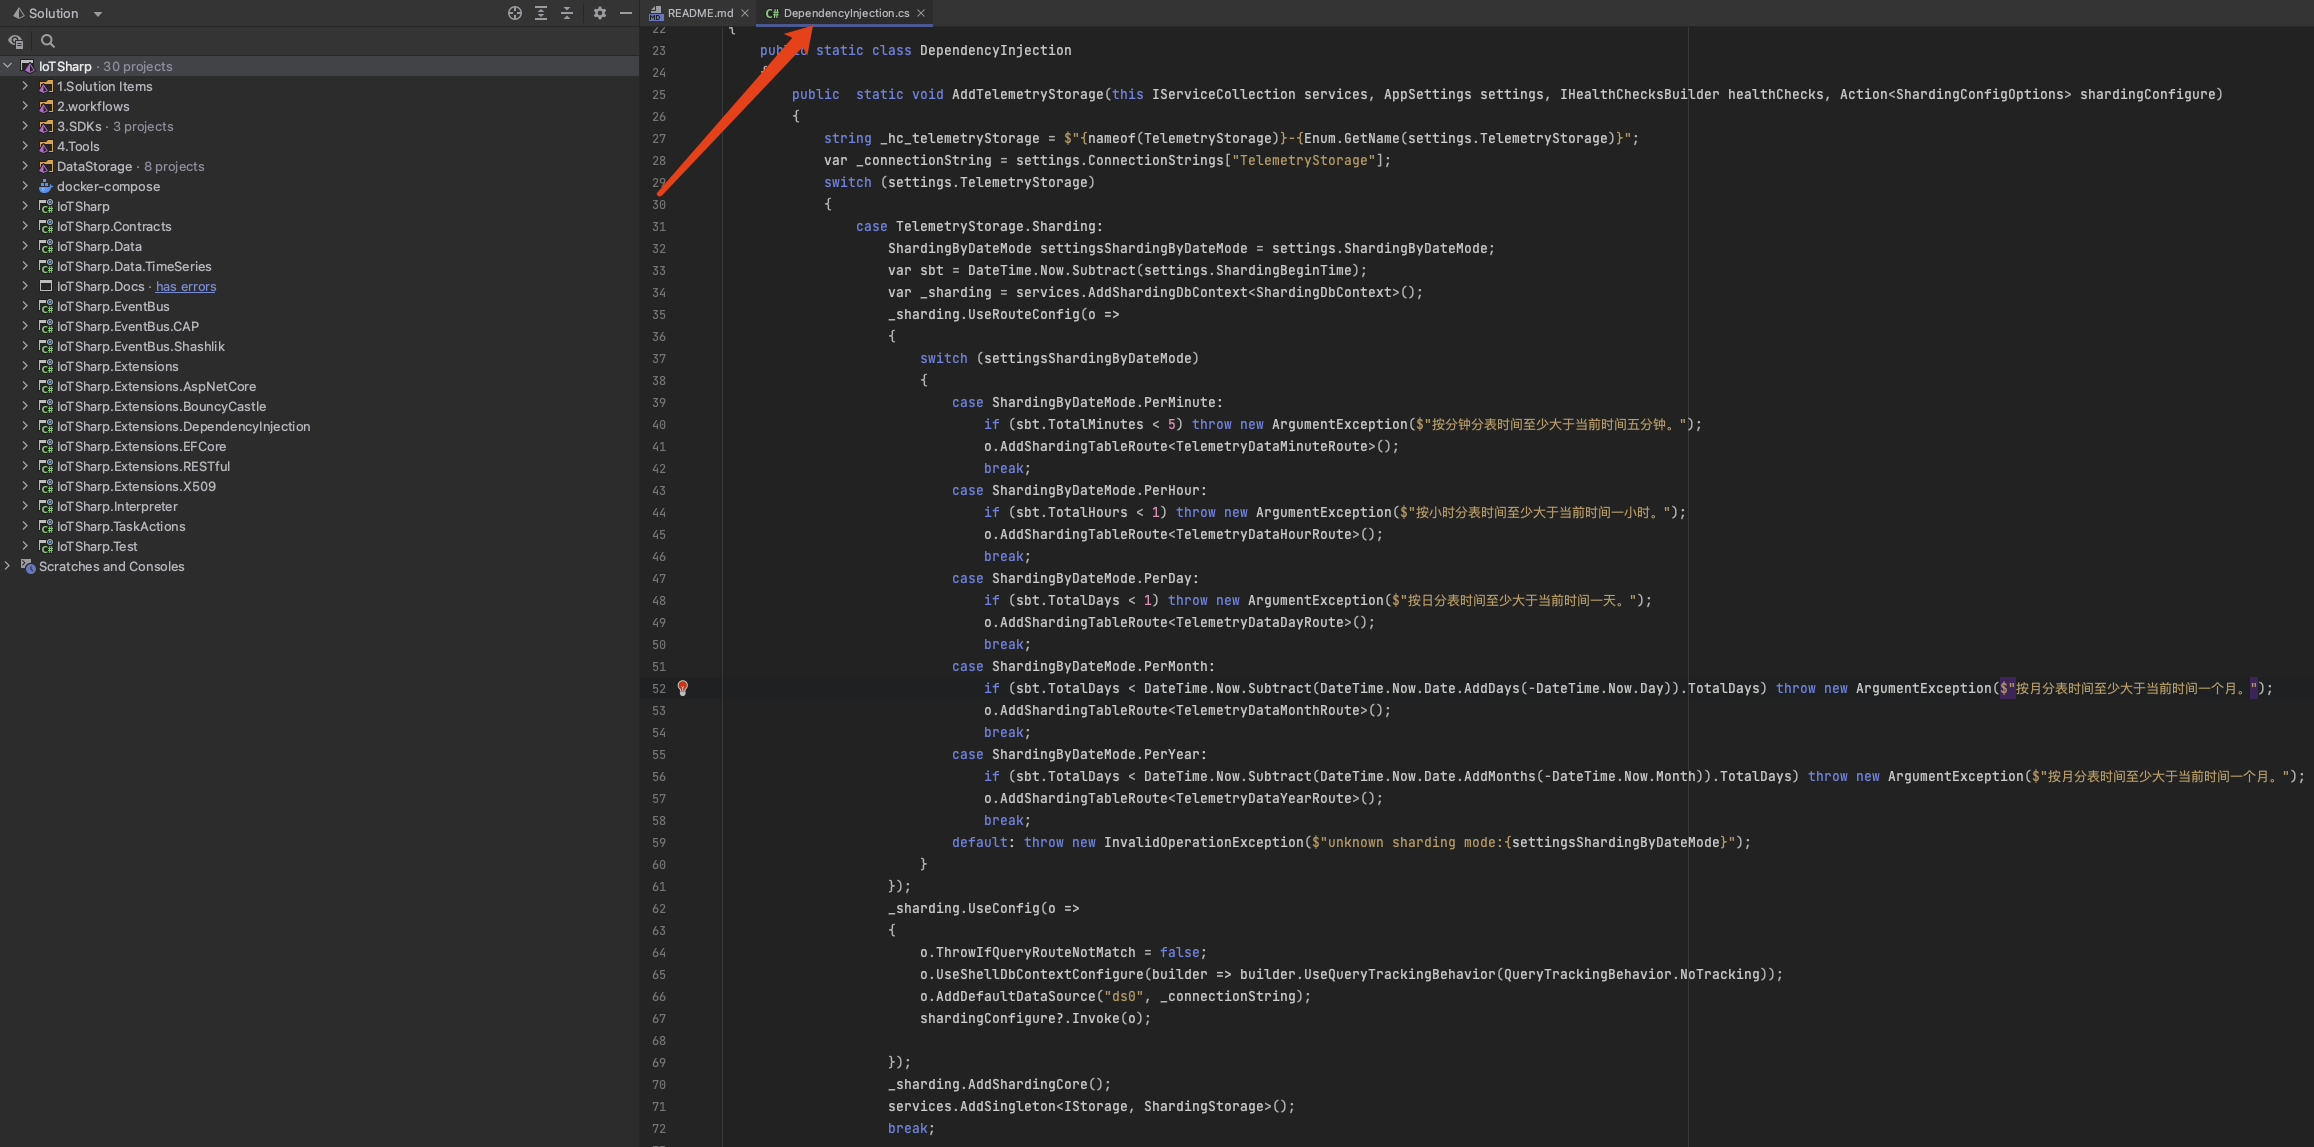Click the search icon in the Solution panel
The image size is (2314, 1147).
48,41
